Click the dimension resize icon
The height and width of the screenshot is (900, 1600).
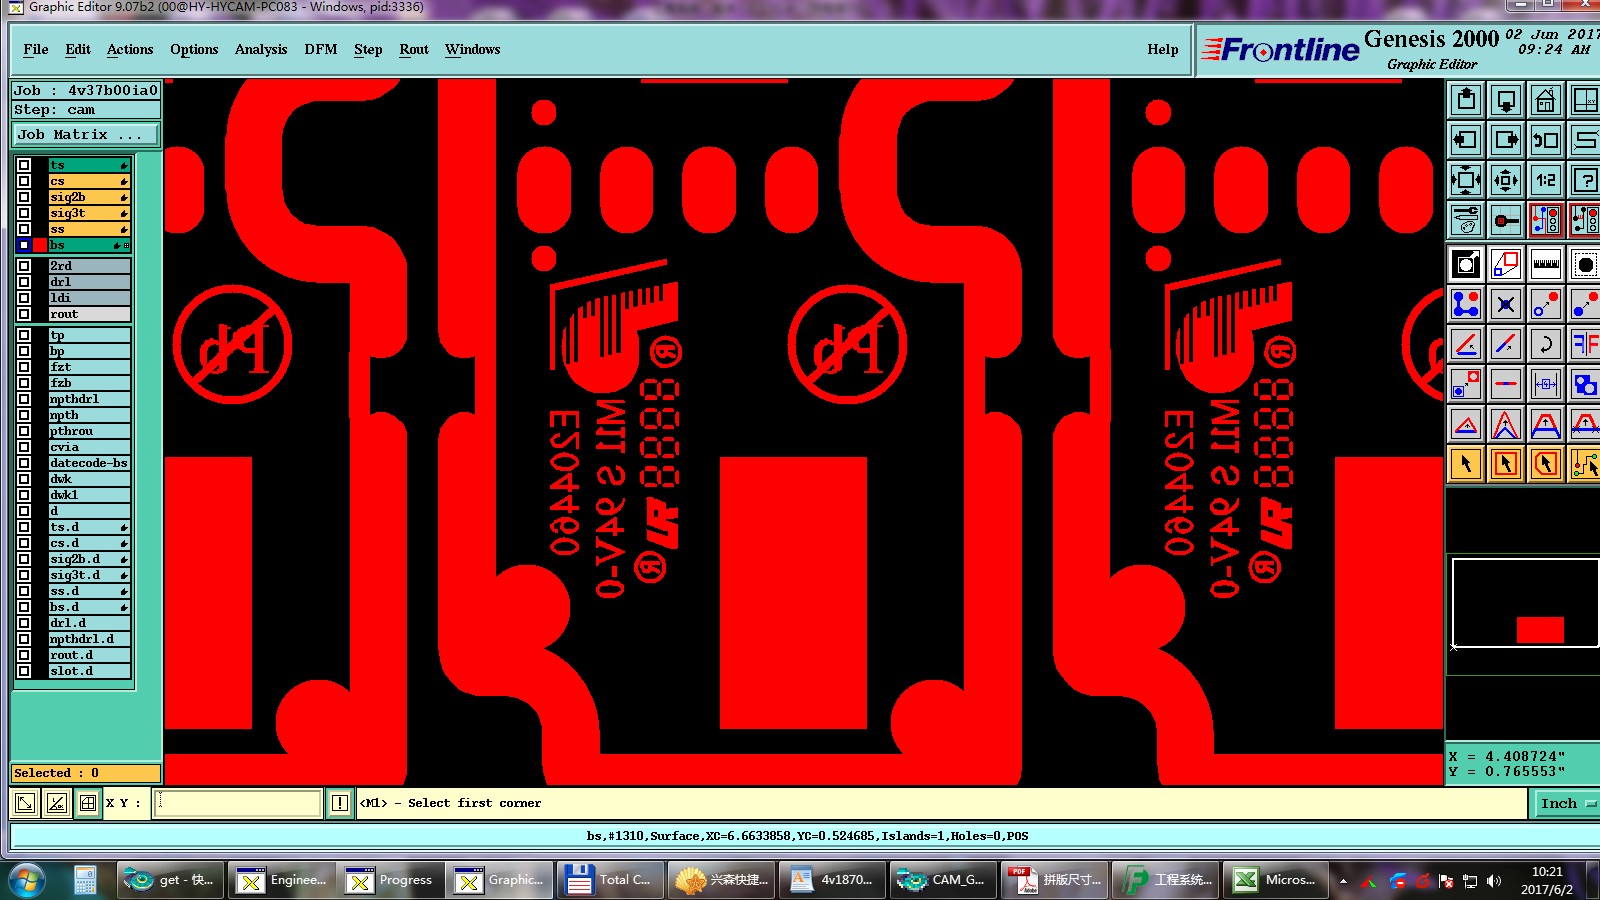point(1546,384)
